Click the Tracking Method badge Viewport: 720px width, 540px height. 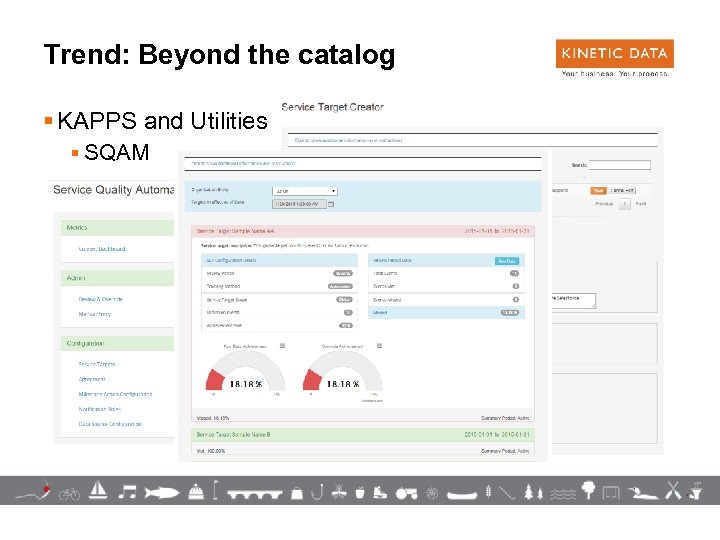340,286
